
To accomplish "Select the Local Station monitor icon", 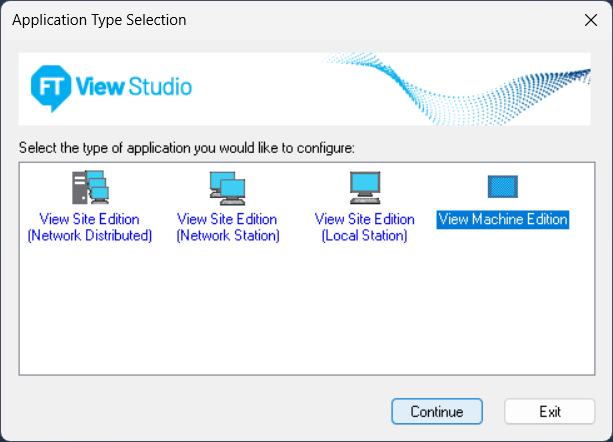I will (365, 187).
